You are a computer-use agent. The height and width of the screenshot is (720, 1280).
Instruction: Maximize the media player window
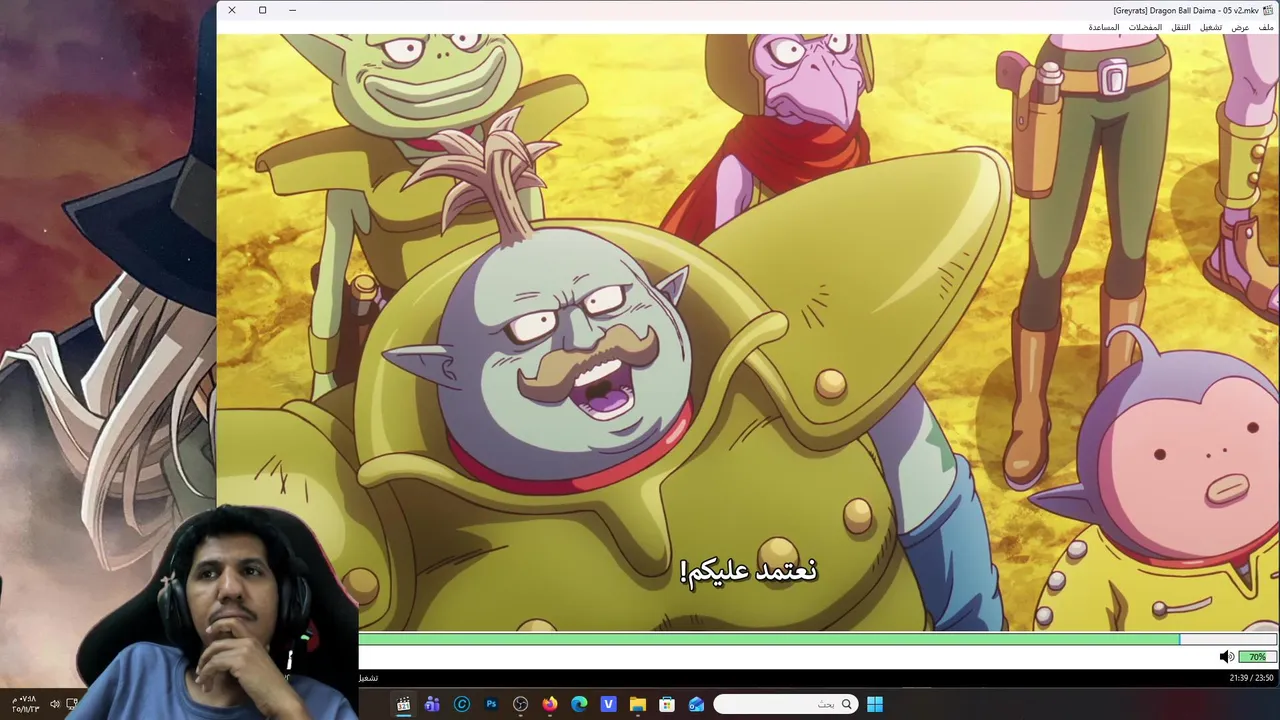coord(262,10)
